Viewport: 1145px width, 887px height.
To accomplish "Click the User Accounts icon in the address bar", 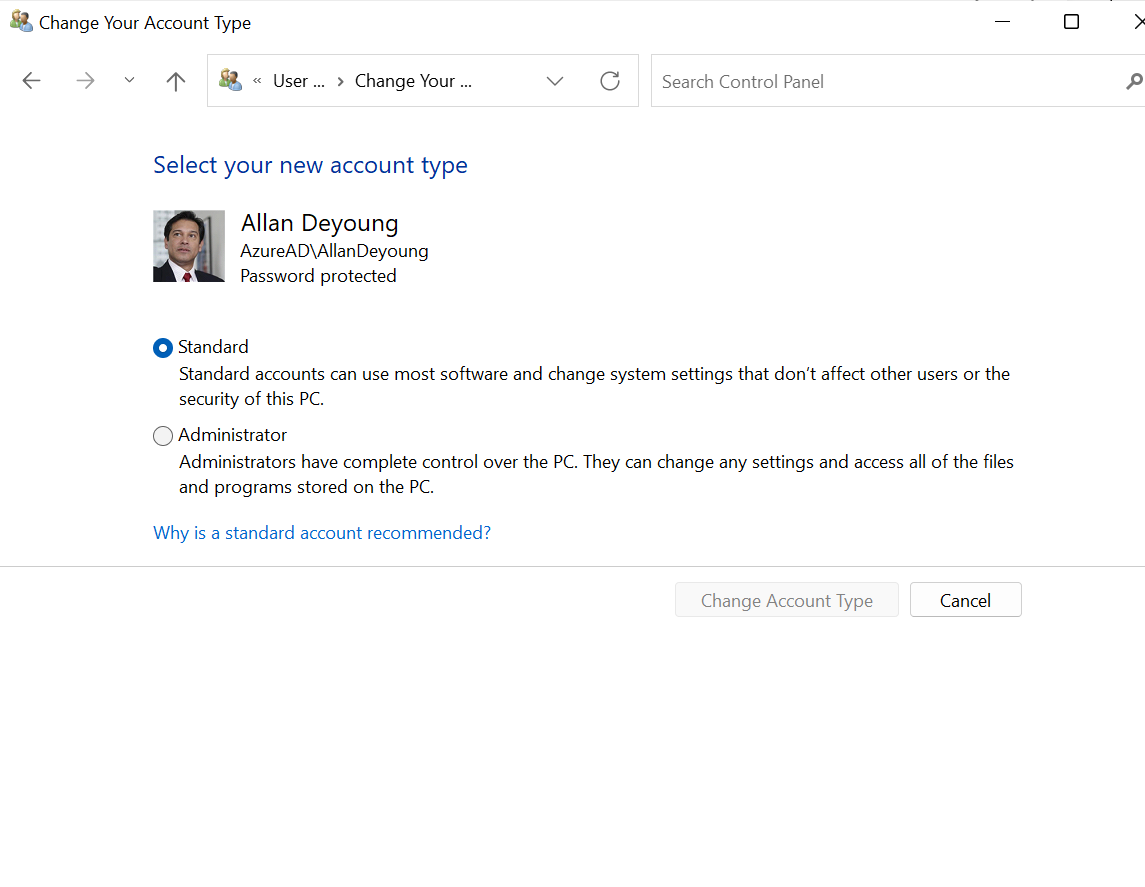I will coord(230,80).
